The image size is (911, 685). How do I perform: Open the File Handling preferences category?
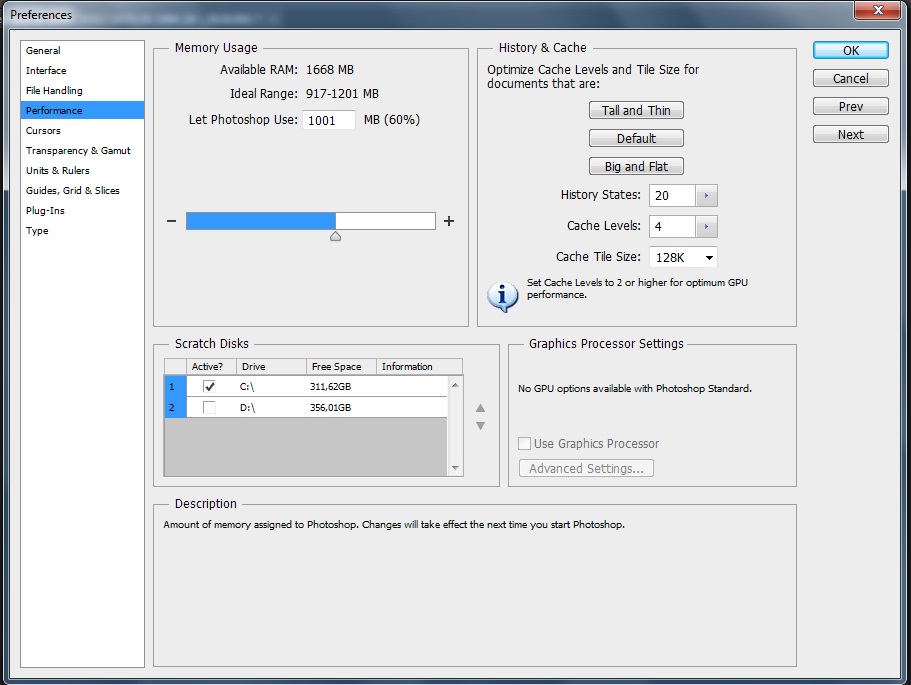[x=54, y=91]
